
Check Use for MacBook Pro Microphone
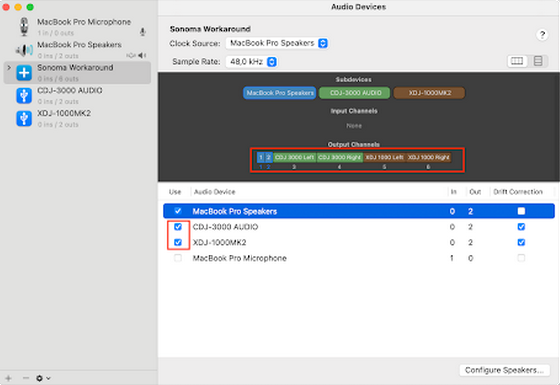178,258
